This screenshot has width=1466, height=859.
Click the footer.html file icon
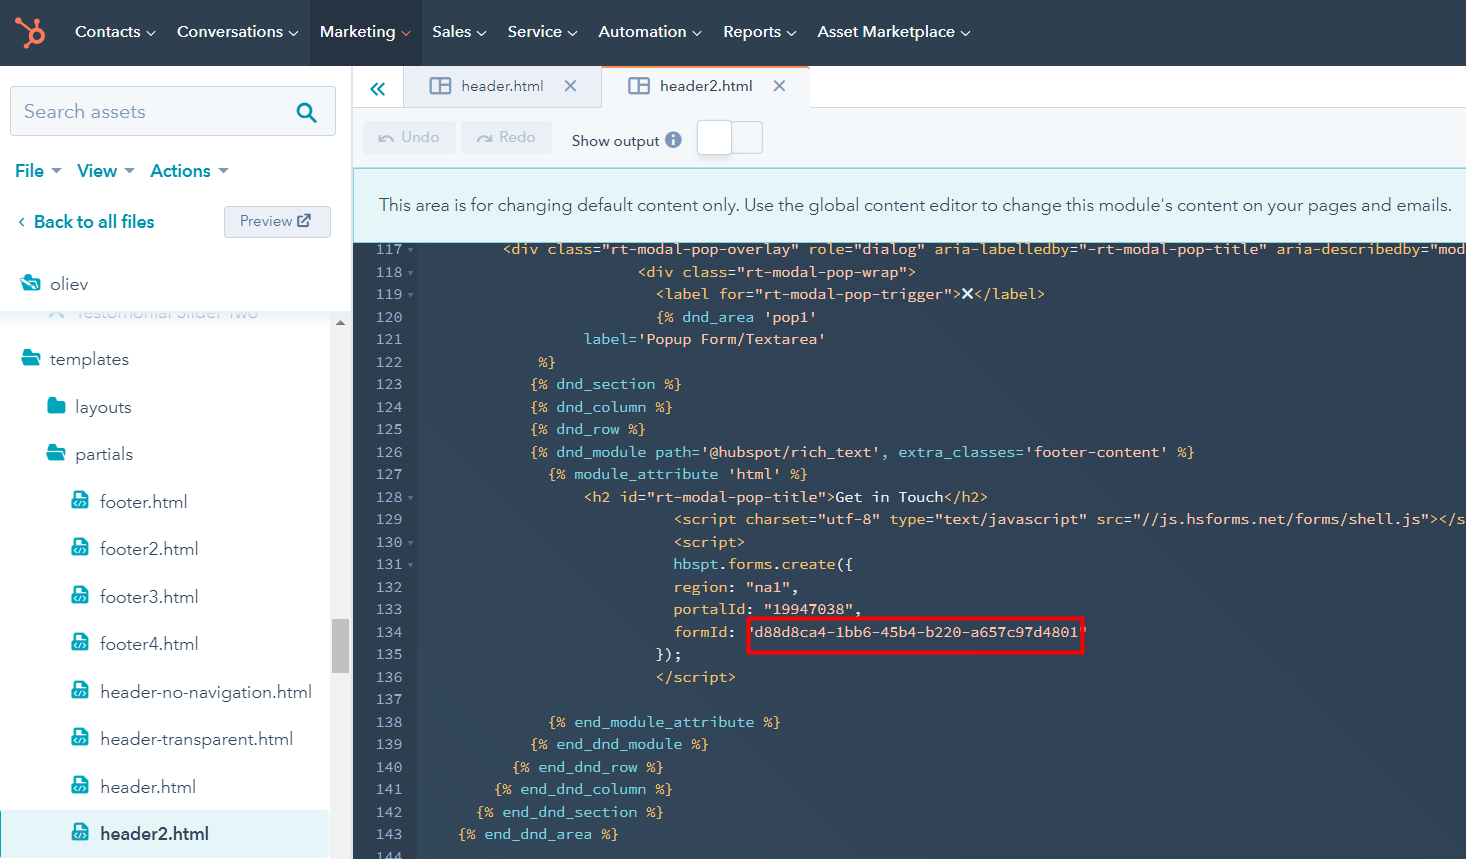80,501
